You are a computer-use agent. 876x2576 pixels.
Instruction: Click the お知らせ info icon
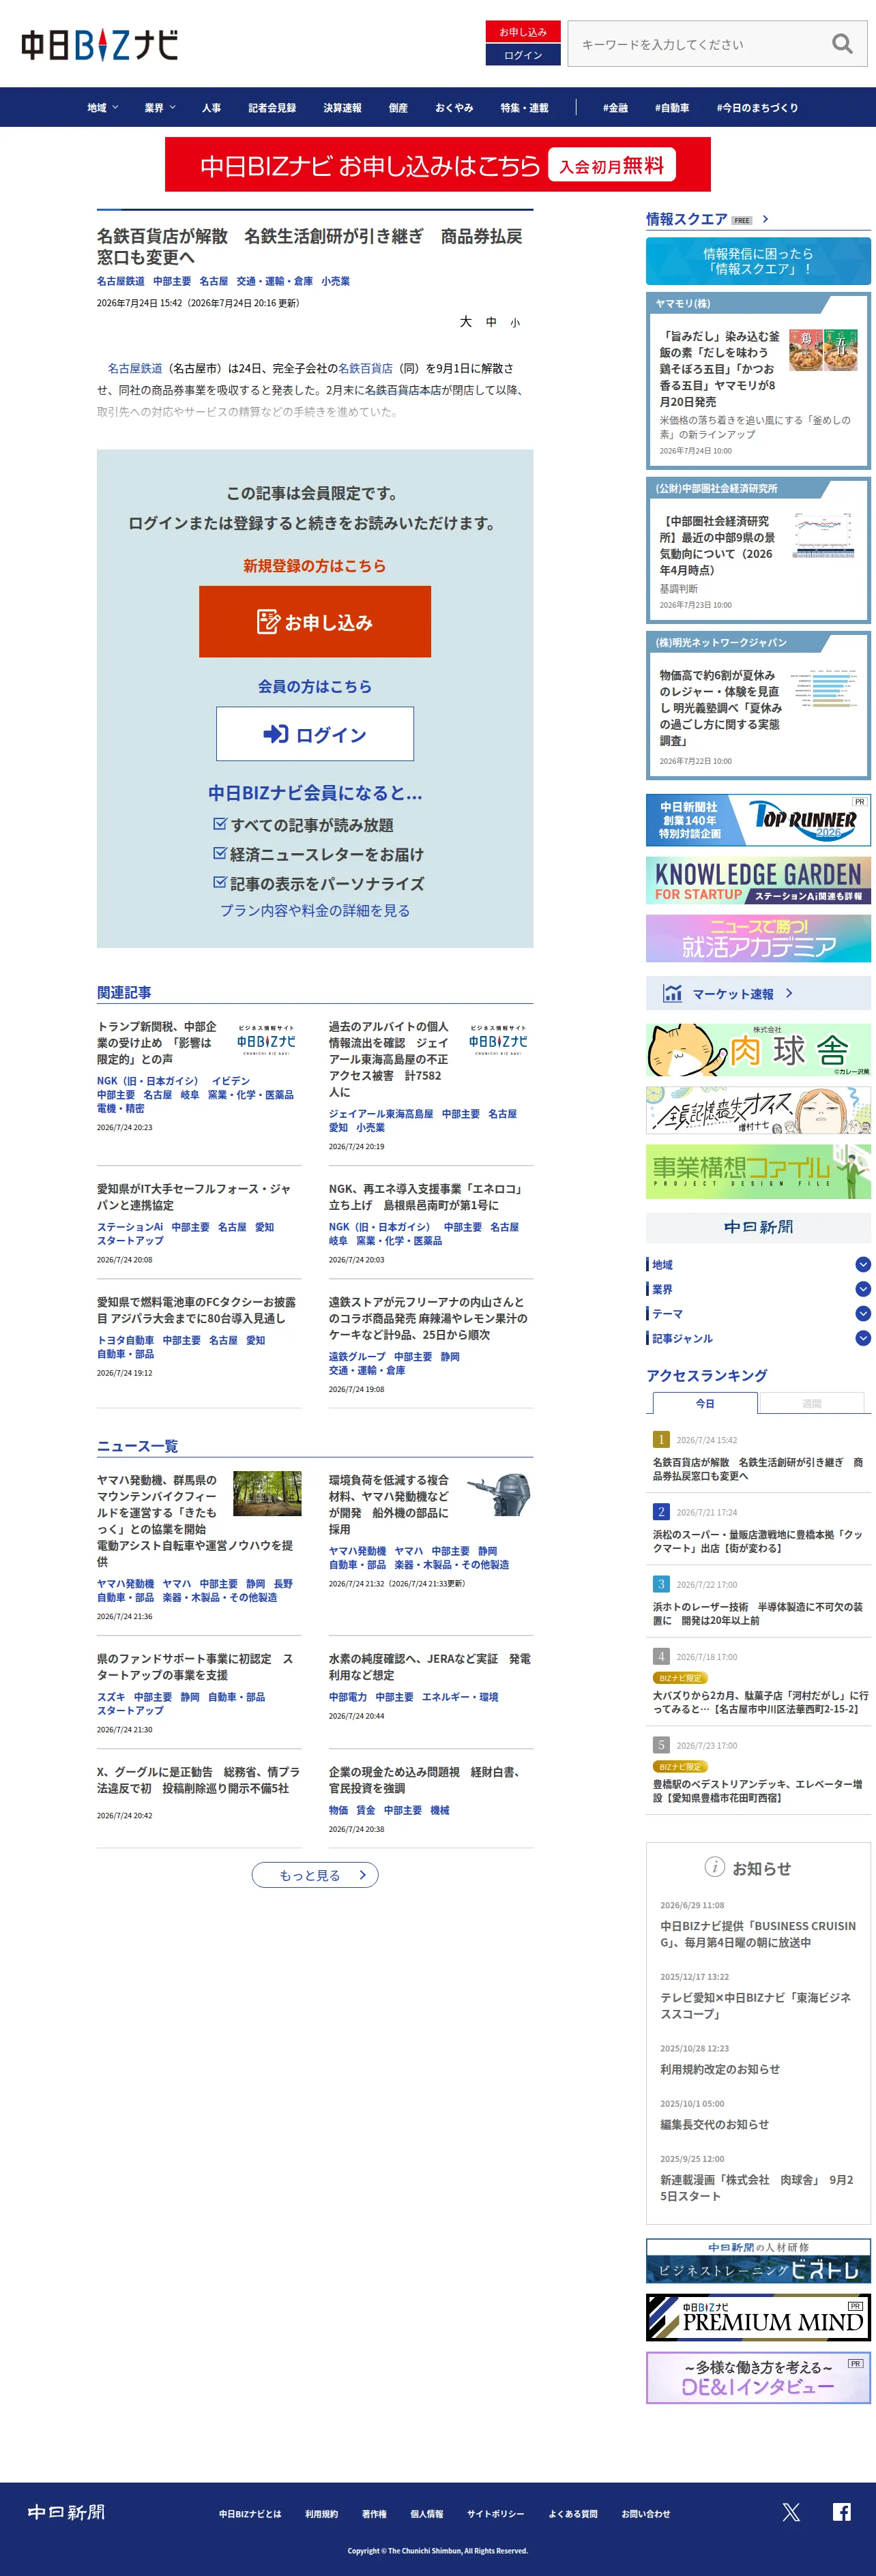[714, 1867]
